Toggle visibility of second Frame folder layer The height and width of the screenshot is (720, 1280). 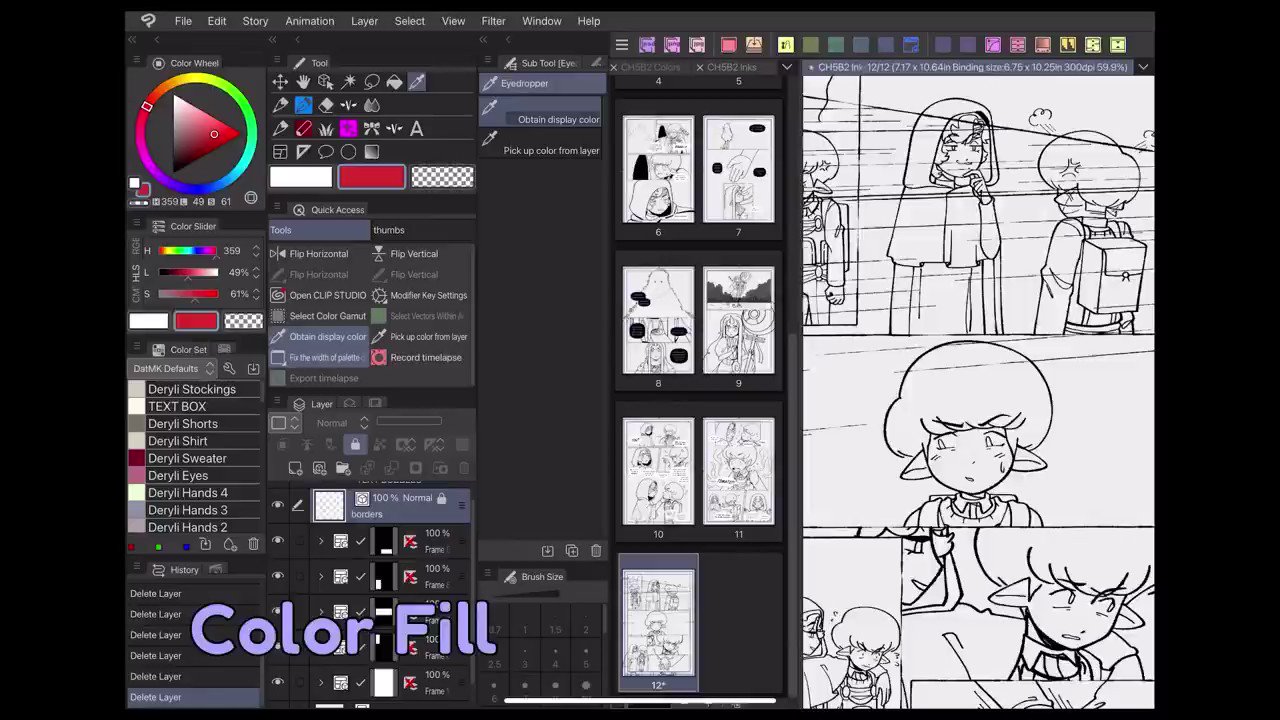pos(278,576)
